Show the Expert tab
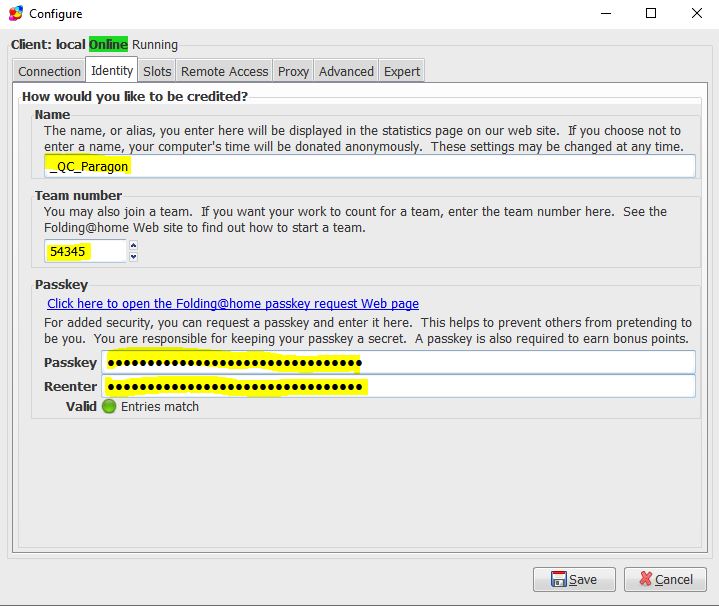The width and height of the screenshot is (719, 606). (x=402, y=71)
